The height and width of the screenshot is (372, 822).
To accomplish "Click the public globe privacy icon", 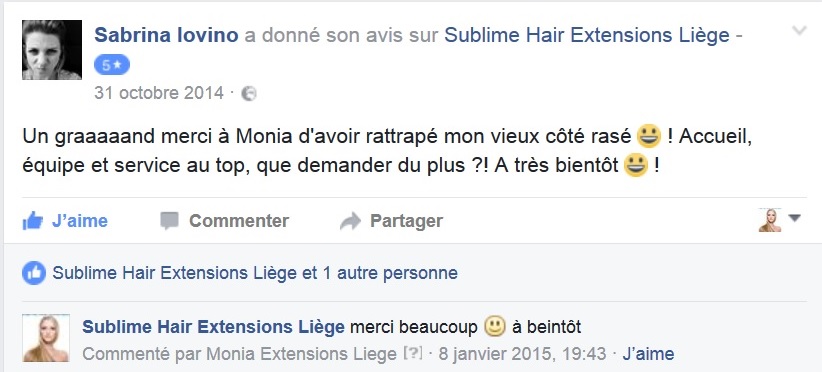I will (248, 94).
